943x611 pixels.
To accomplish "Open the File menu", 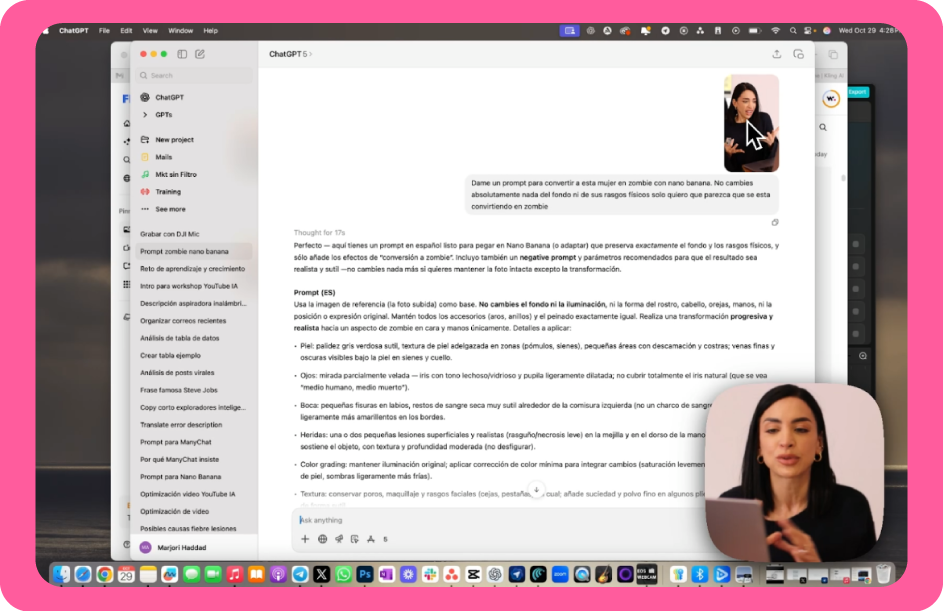I will [104, 31].
